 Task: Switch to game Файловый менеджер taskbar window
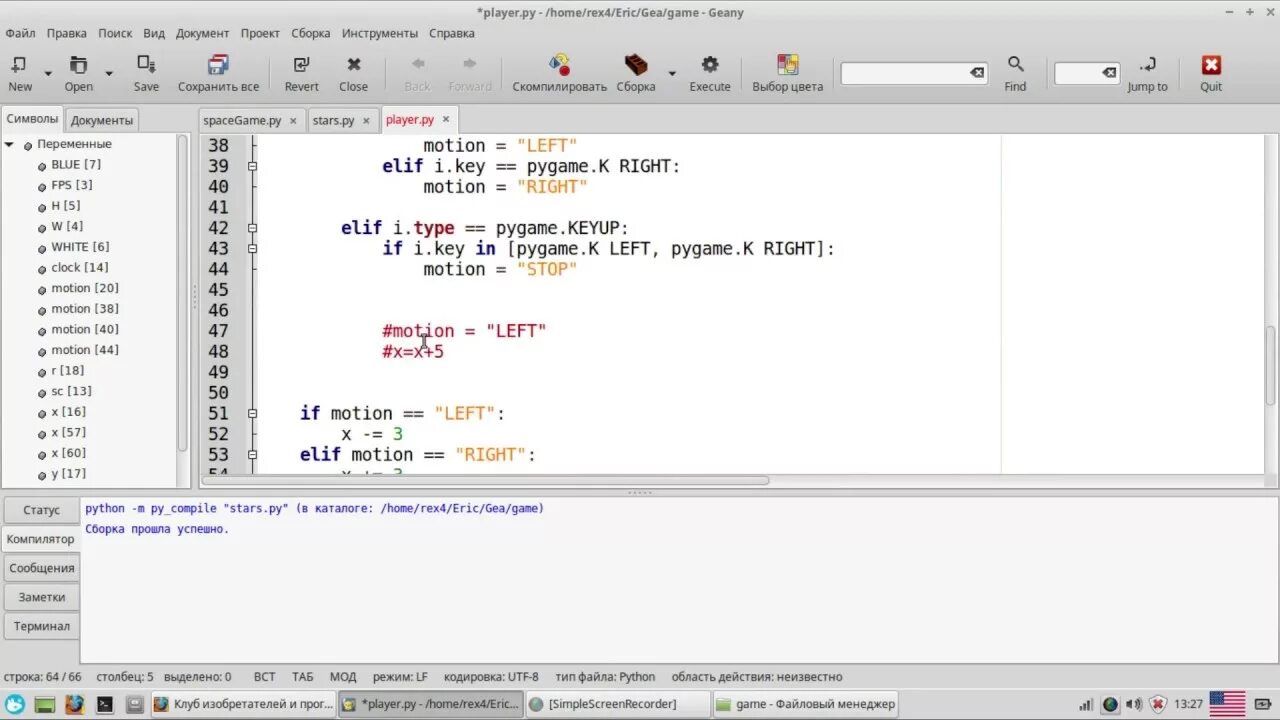pyautogui.click(x=805, y=704)
